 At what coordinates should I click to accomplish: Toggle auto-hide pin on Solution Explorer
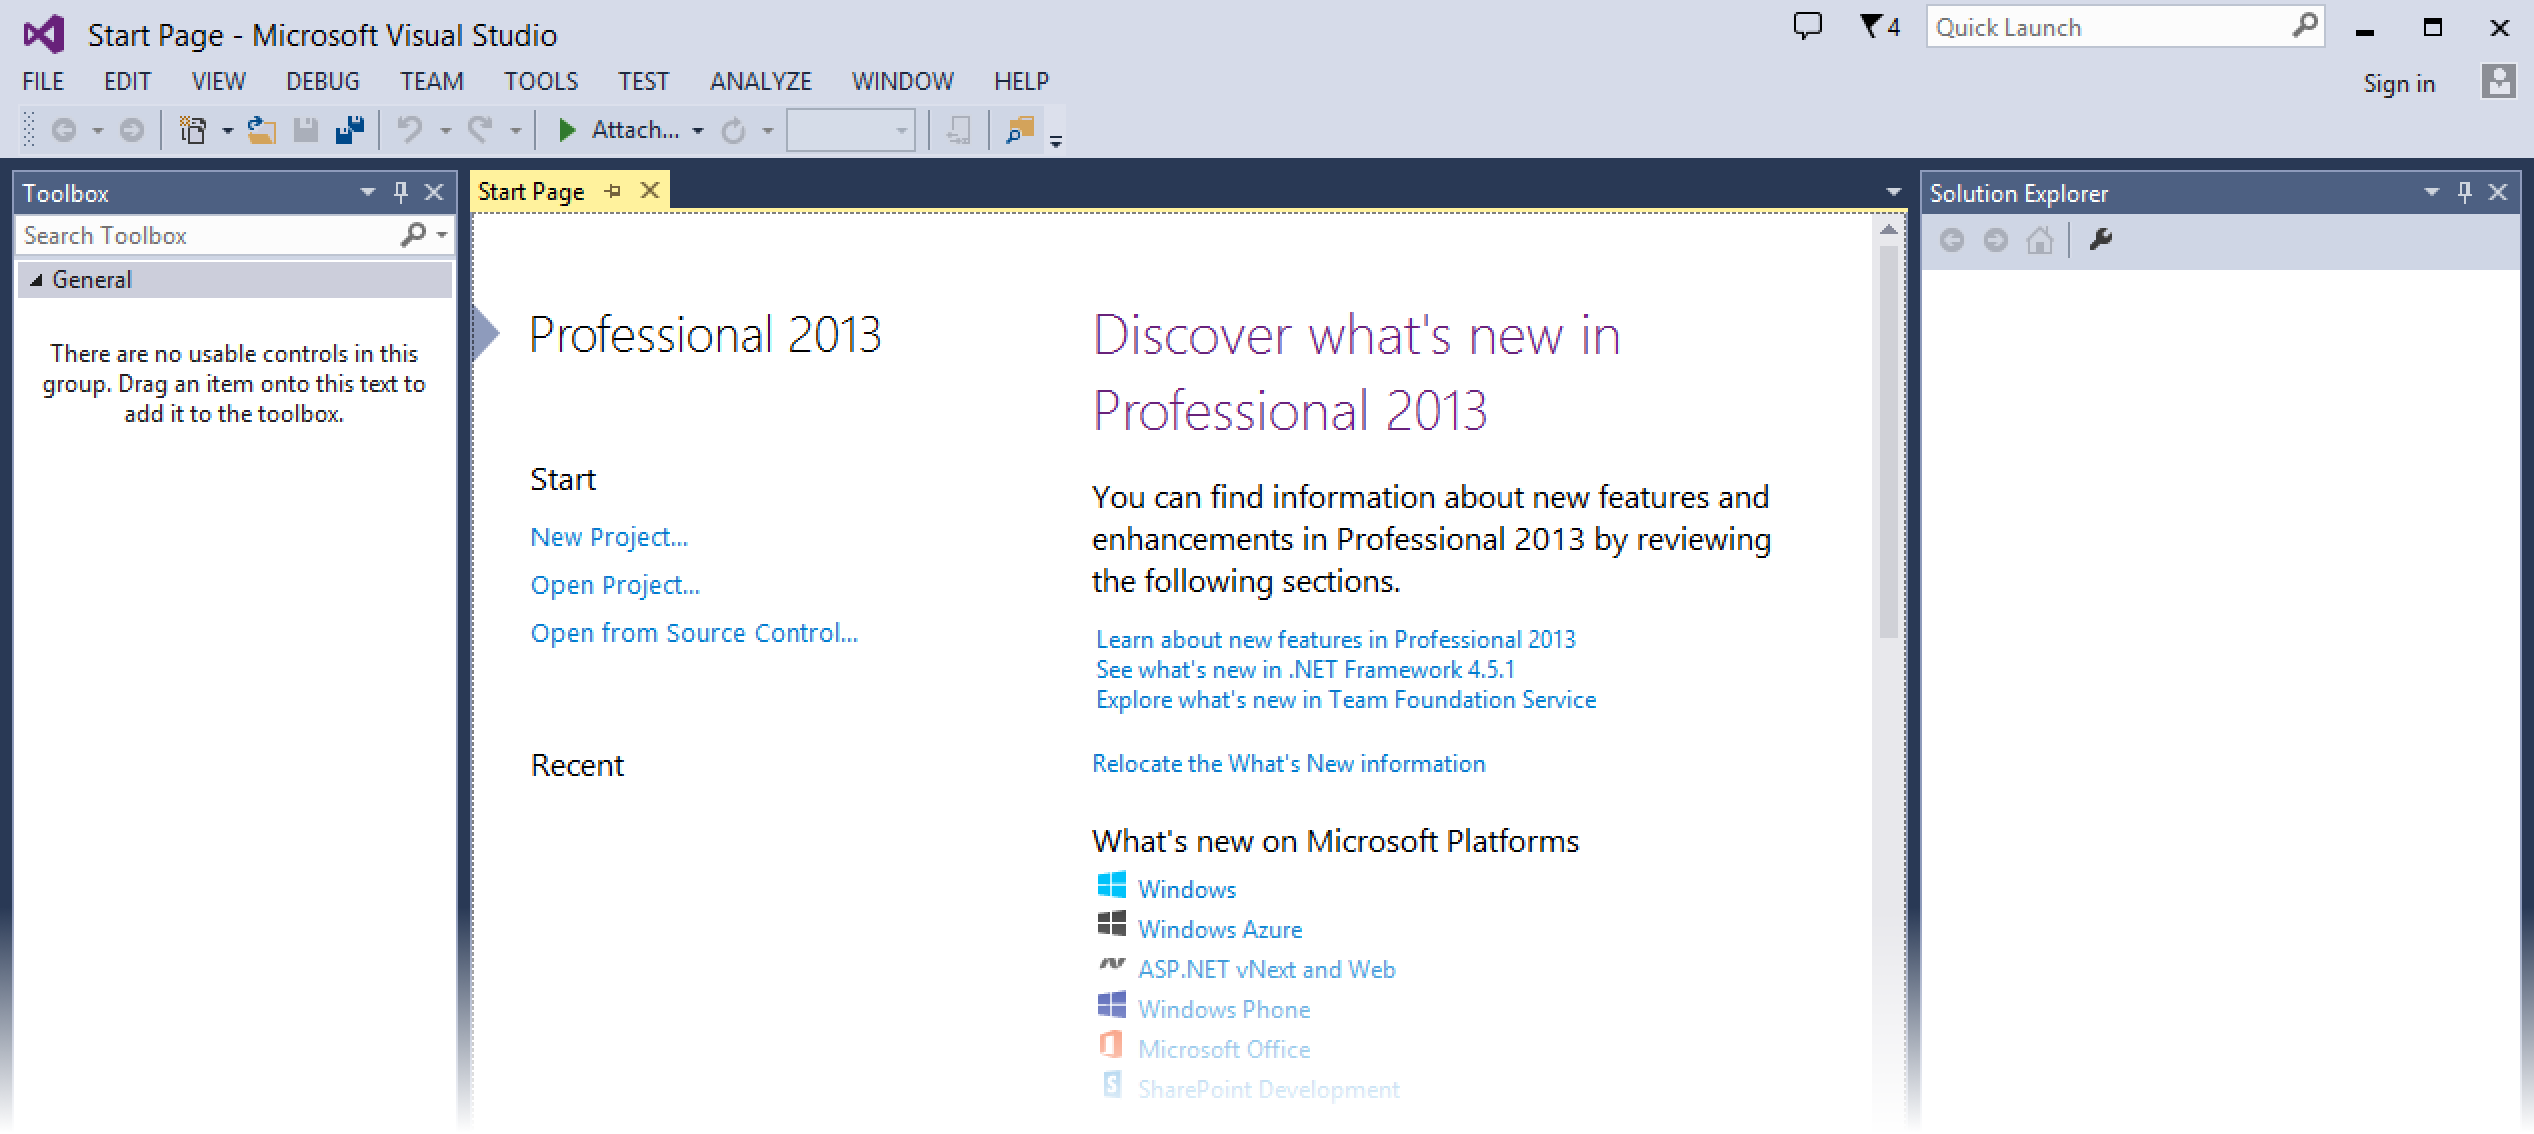tap(2464, 192)
